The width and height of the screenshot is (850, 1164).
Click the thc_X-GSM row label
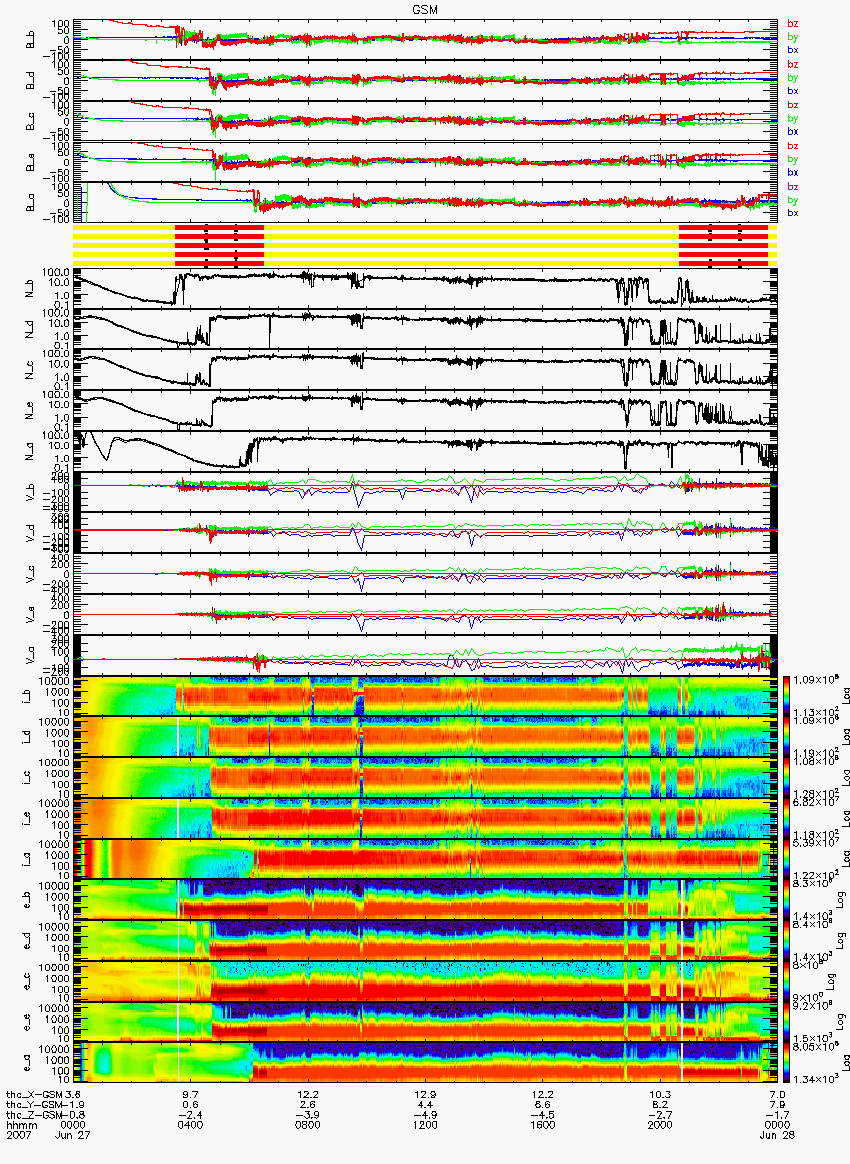pyautogui.click(x=34, y=1095)
